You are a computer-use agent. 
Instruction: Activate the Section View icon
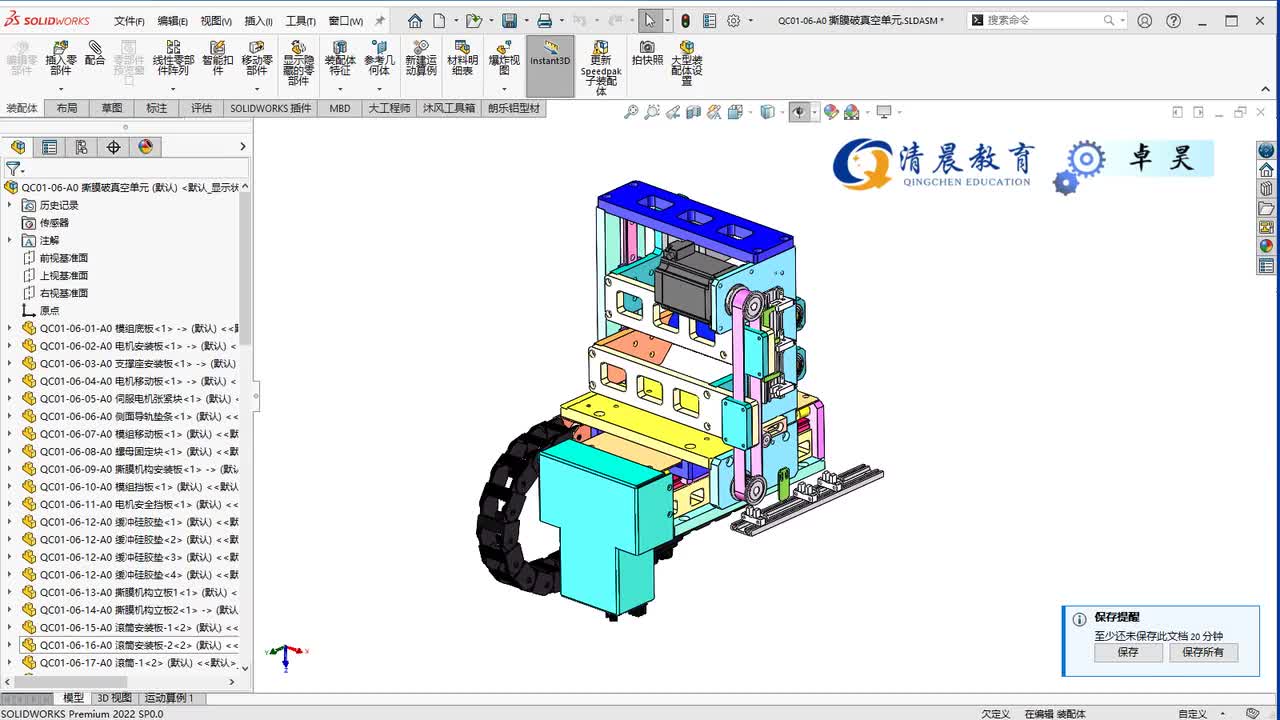coord(694,112)
